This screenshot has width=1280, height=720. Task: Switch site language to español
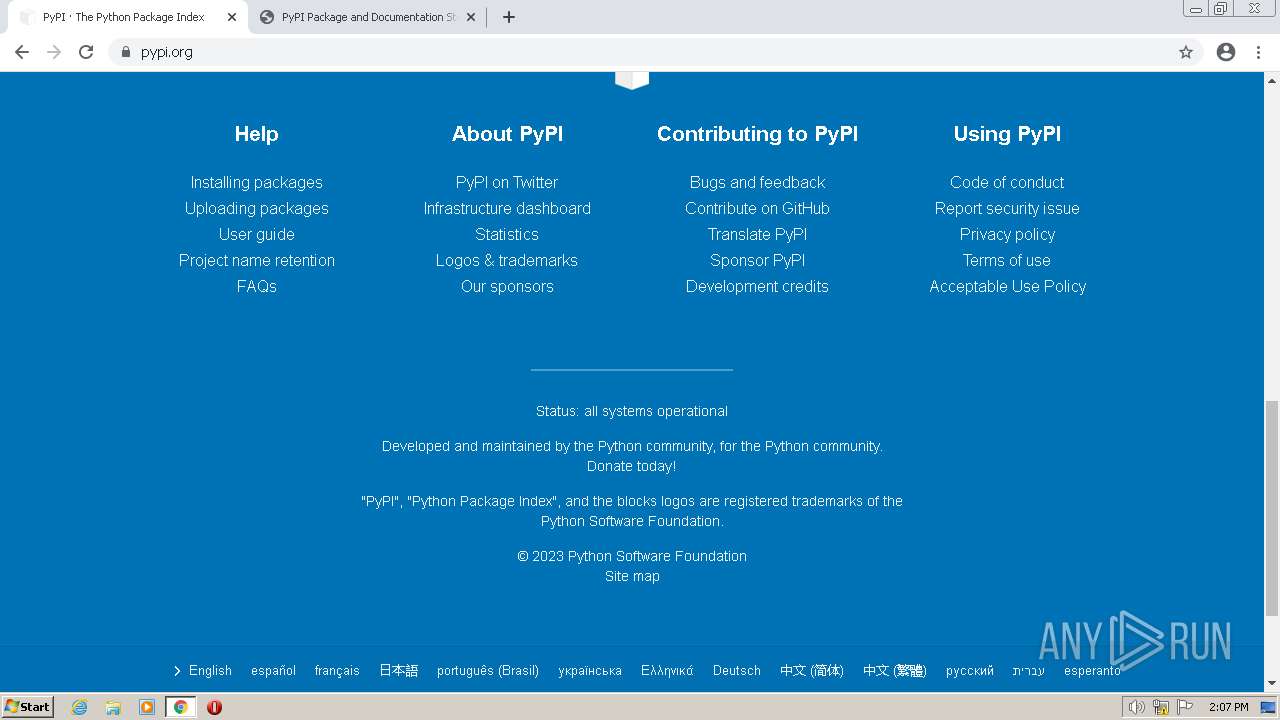pyautogui.click(x=273, y=670)
